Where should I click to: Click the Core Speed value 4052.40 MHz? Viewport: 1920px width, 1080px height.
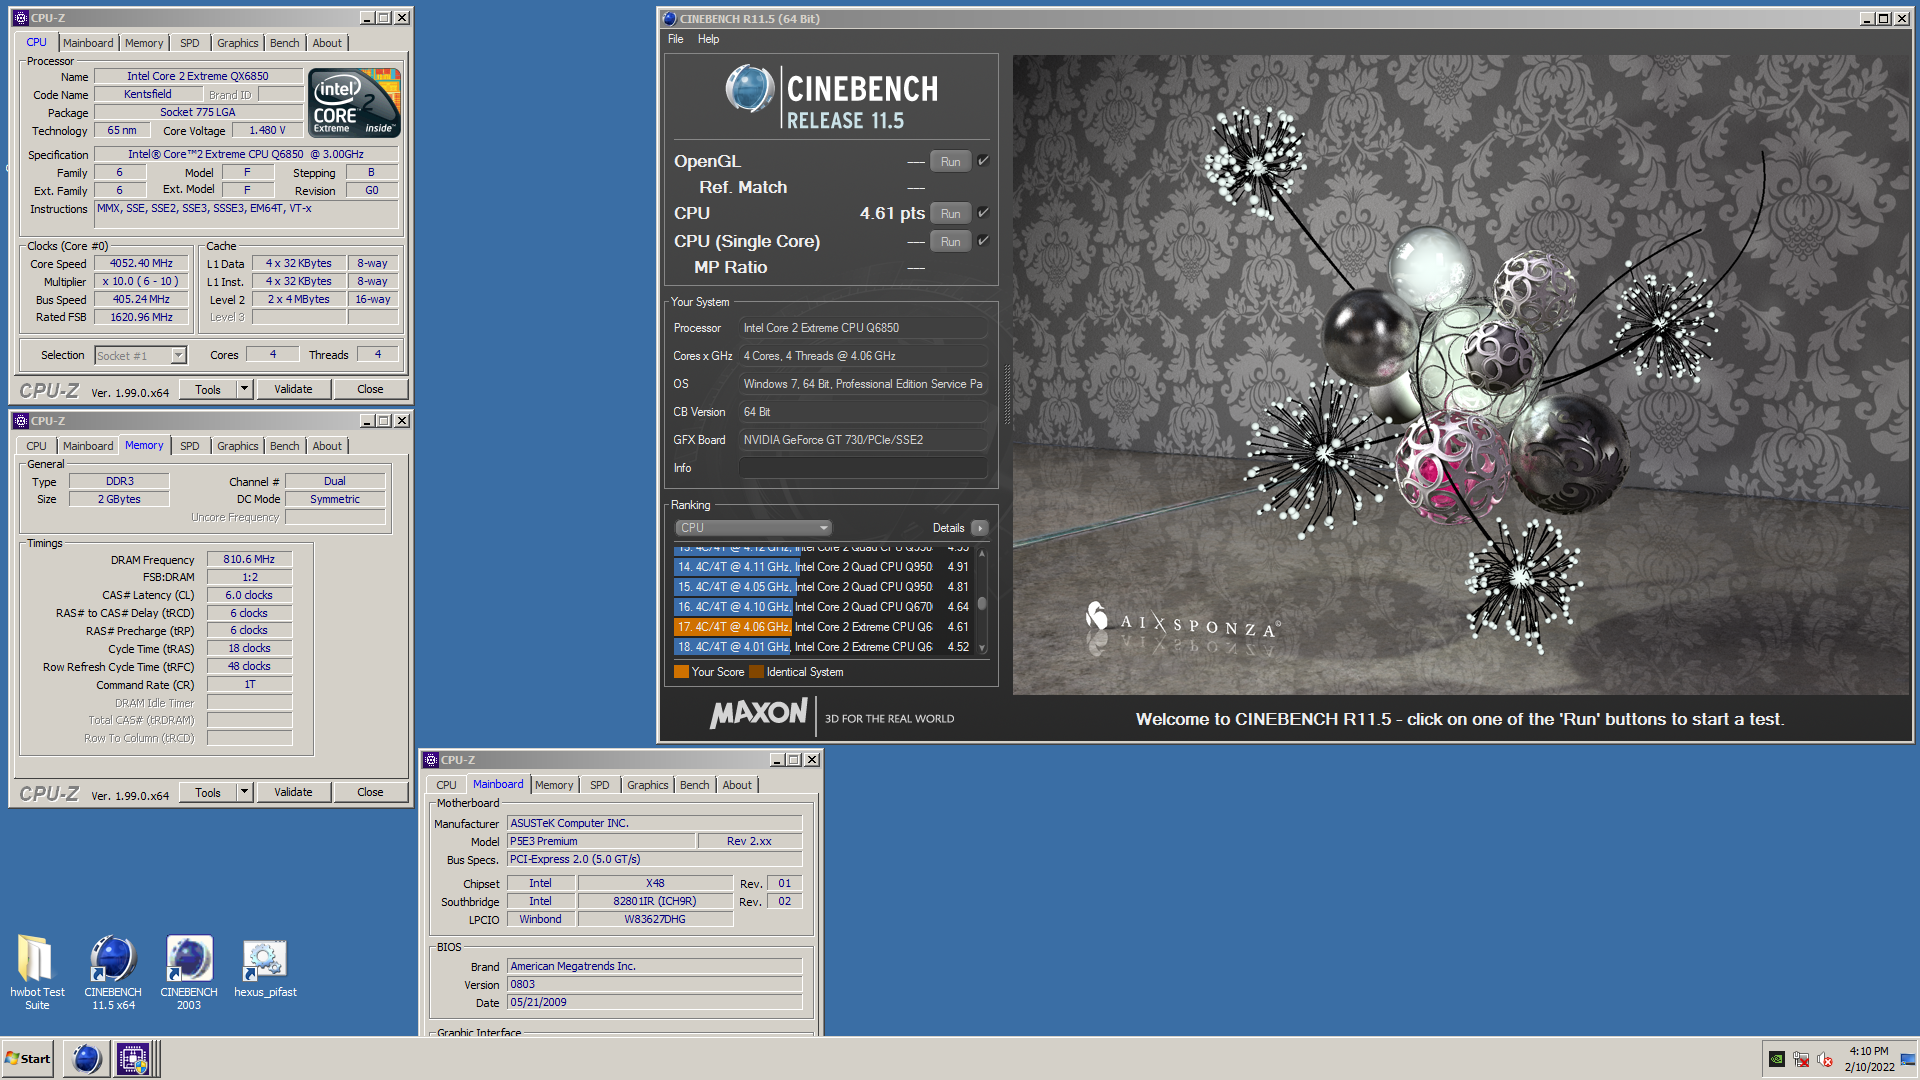(x=141, y=264)
